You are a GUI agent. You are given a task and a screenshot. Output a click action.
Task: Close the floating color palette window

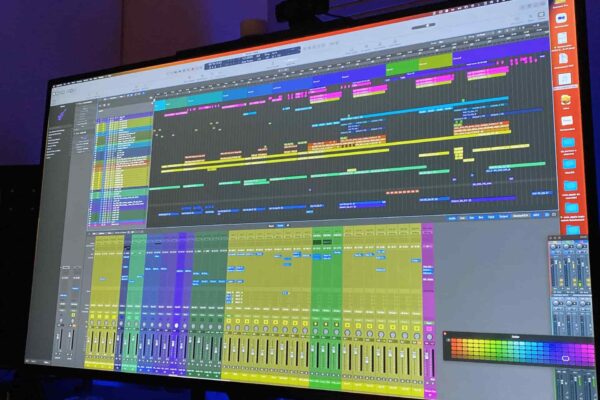445,333
